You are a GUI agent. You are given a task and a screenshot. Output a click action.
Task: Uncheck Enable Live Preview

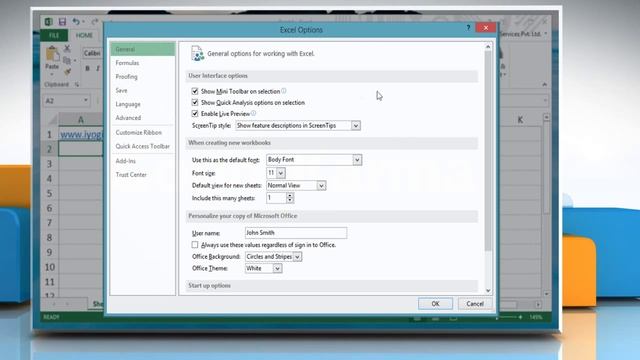[195, 113]
